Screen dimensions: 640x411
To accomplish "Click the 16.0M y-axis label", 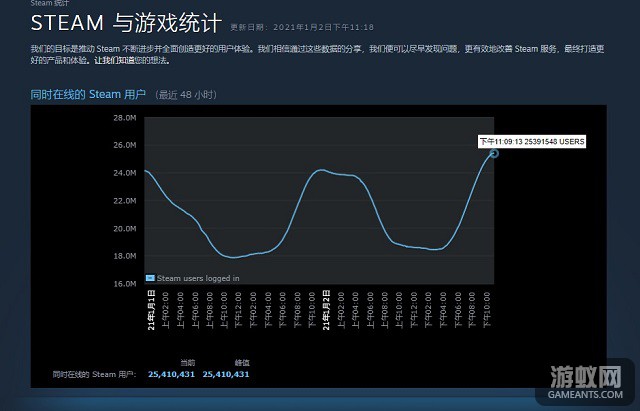I will click(125, 284).
